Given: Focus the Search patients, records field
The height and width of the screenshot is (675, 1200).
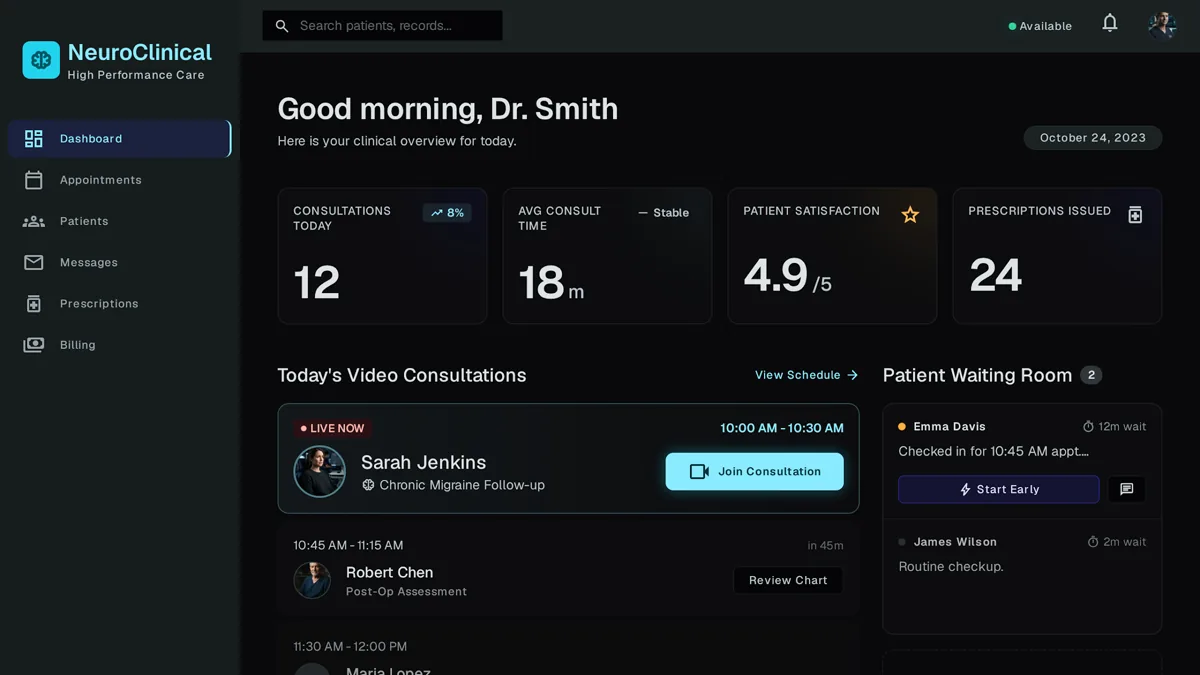Looking at the screenshot, I should pos(383,26).
